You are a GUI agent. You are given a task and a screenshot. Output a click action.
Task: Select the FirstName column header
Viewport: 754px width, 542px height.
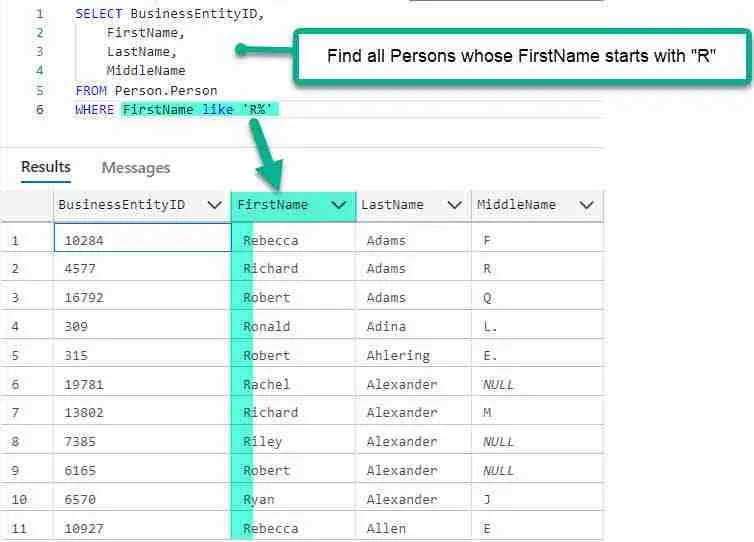click(x=293, y=206)
